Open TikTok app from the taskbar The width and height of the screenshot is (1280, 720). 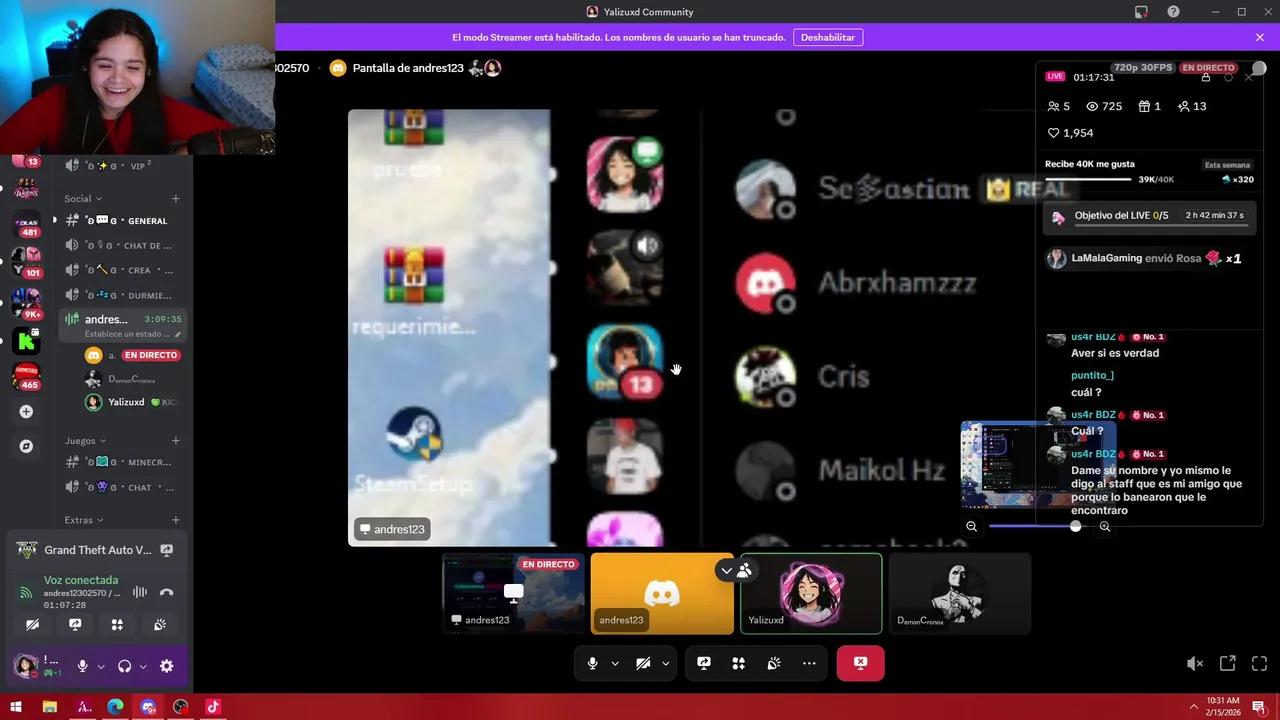[213, 707]
